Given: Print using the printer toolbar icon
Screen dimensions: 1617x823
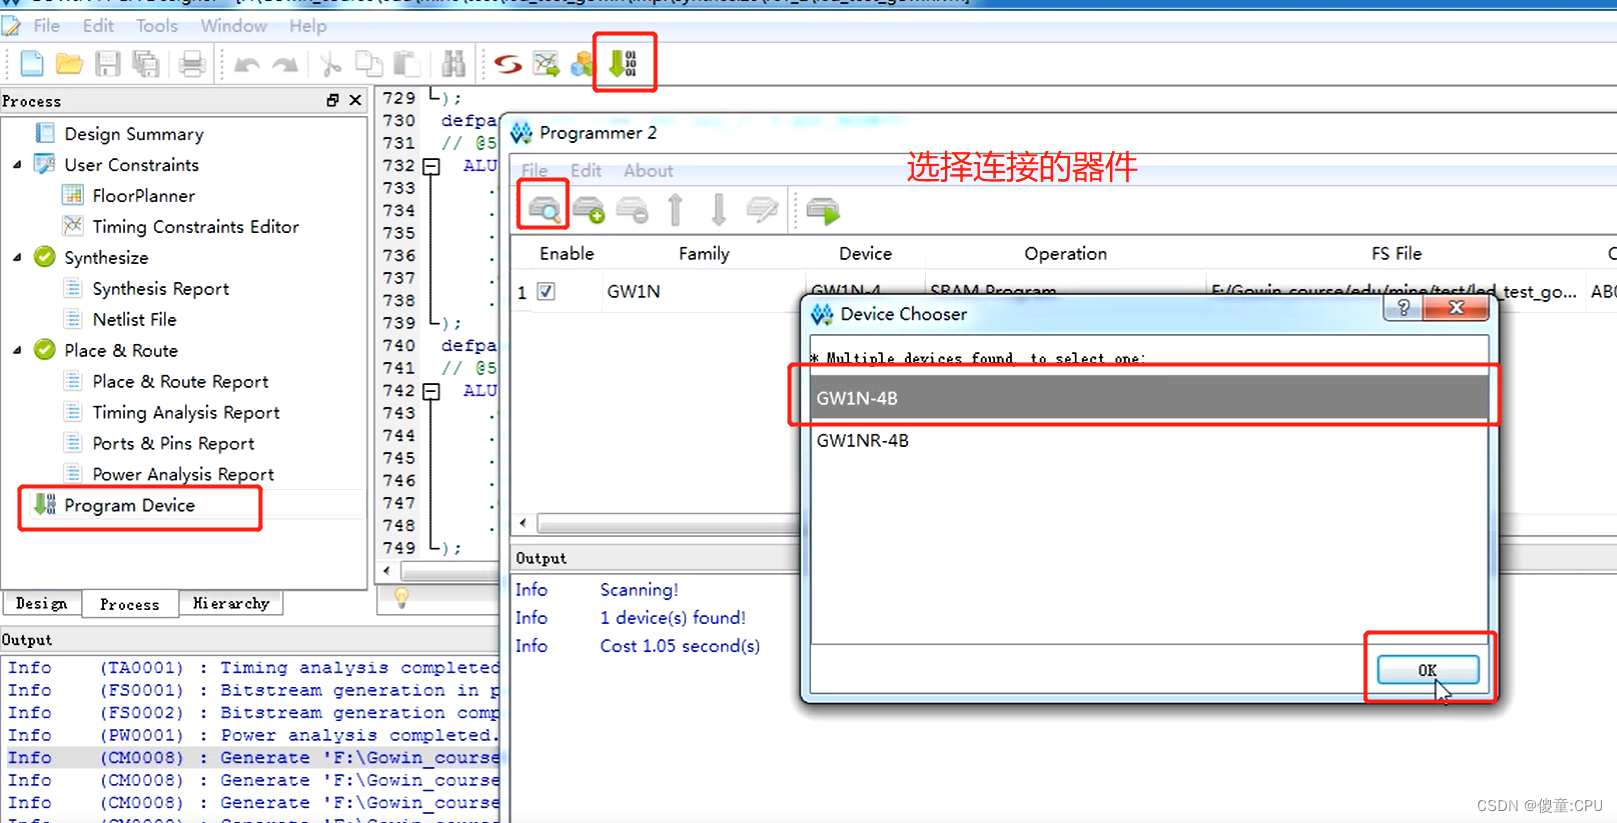Looking at the screenshot, I should click(191, 64).
